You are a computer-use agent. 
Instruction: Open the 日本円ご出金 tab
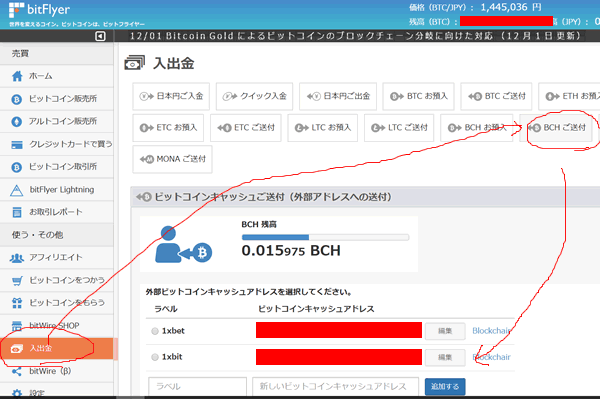point(338,96)
